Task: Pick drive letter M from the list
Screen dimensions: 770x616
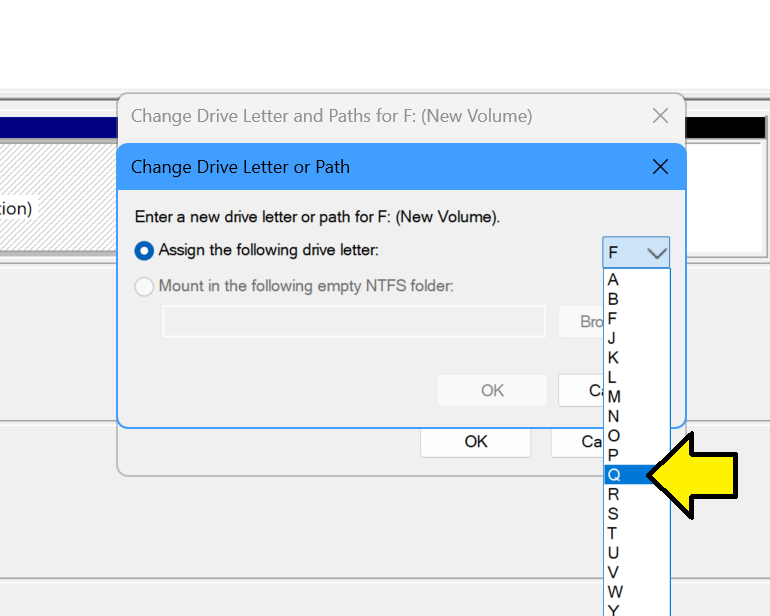Action: [x=614, y=397]
